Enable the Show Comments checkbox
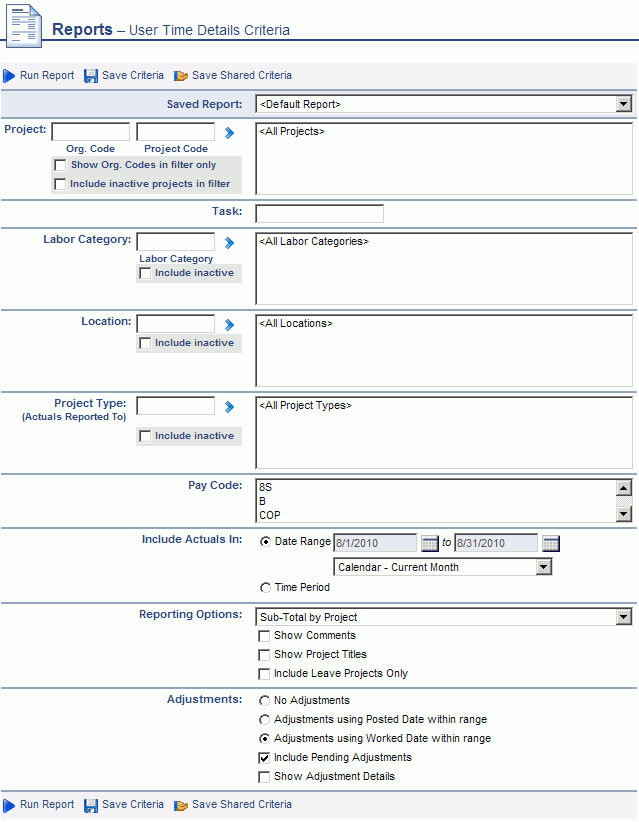The width and height of the screenshot is (639, 822). [264, 636]
